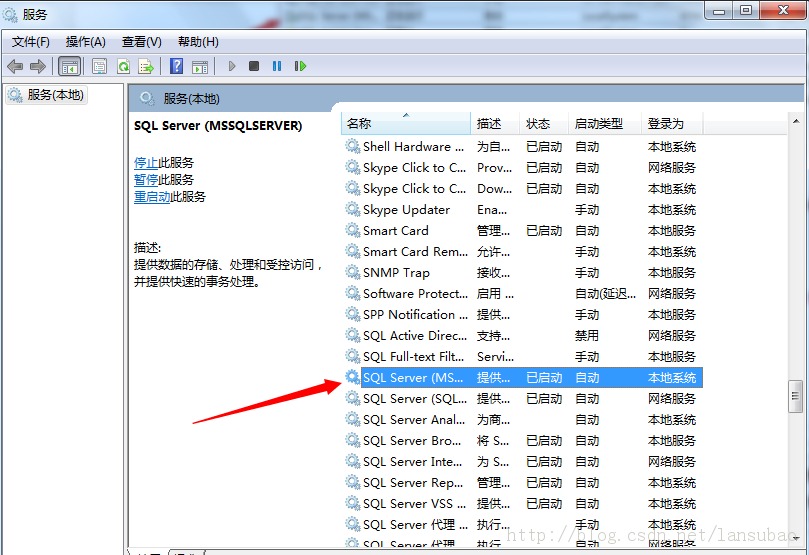Image resolution: width=809 pixels, height=555 pixels.
Task: Click the Pause Service icon
Action: coord(277,66)
